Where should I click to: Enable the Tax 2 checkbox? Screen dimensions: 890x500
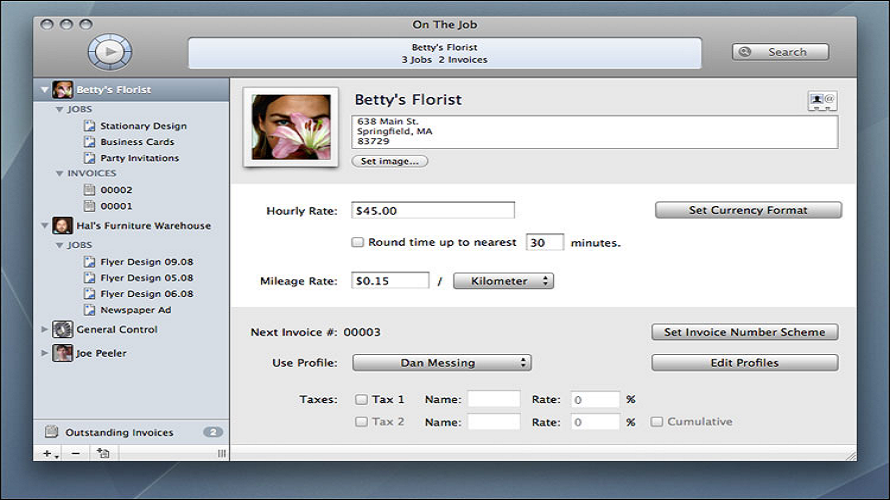[361, 422]
